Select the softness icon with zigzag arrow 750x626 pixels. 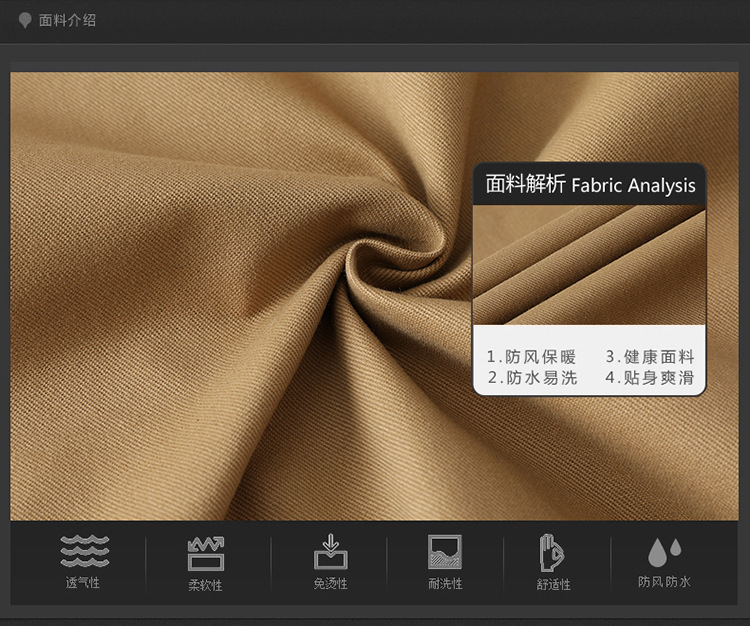pos(206,553)
